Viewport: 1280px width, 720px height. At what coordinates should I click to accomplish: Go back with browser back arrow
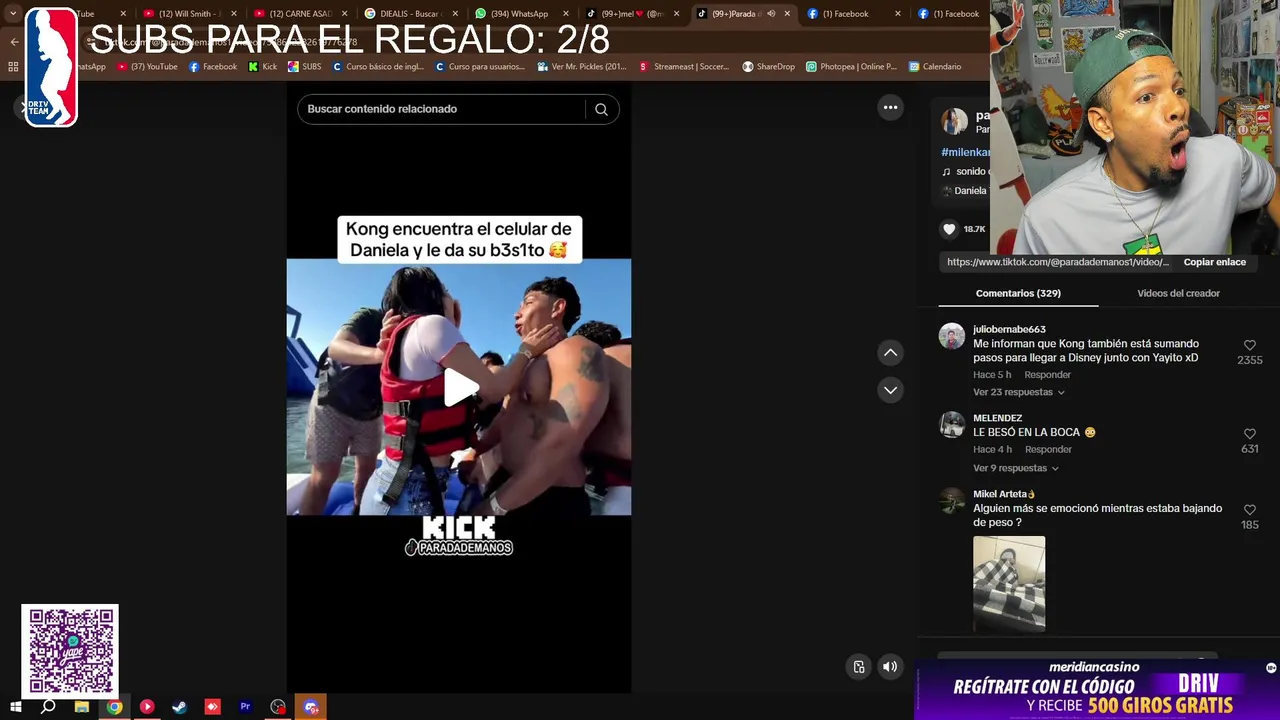tap(14, 42)
